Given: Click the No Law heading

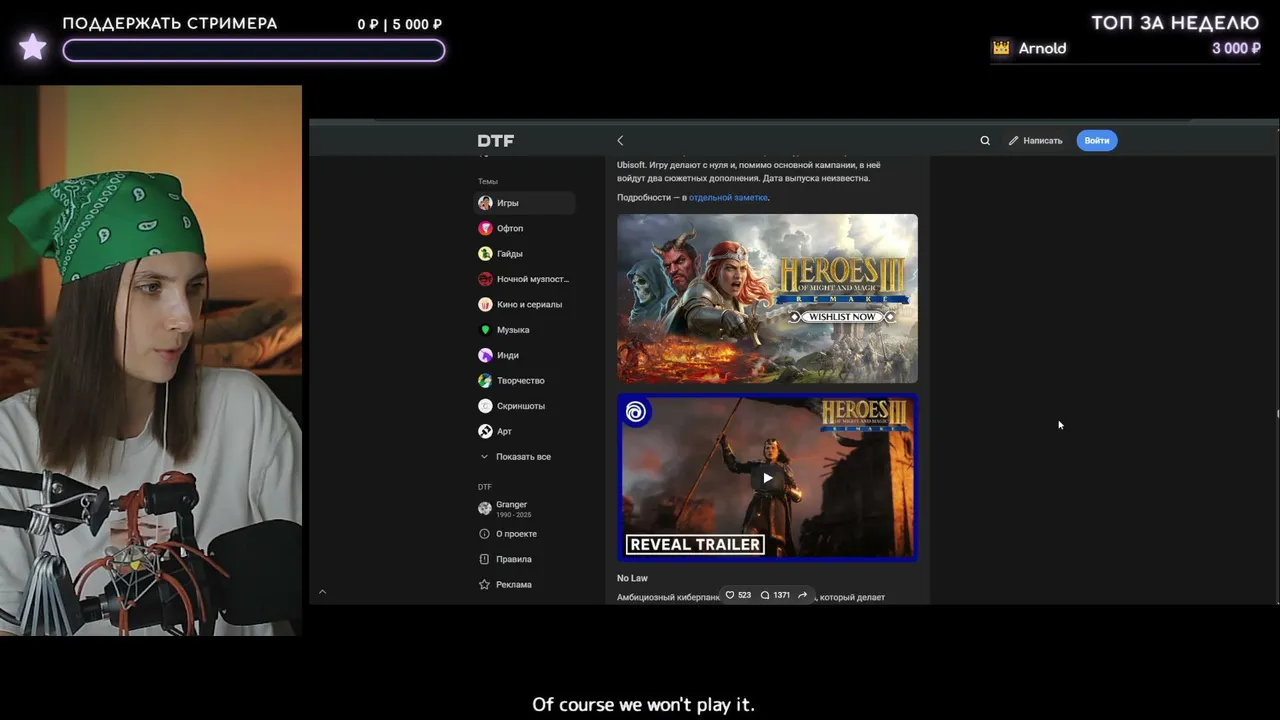Looking at the screenshot, I should [632, 579].
